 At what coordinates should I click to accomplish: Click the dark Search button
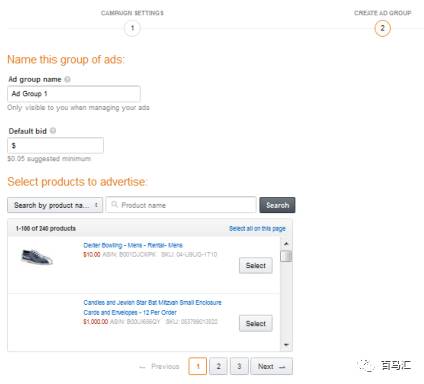[277, 205]
